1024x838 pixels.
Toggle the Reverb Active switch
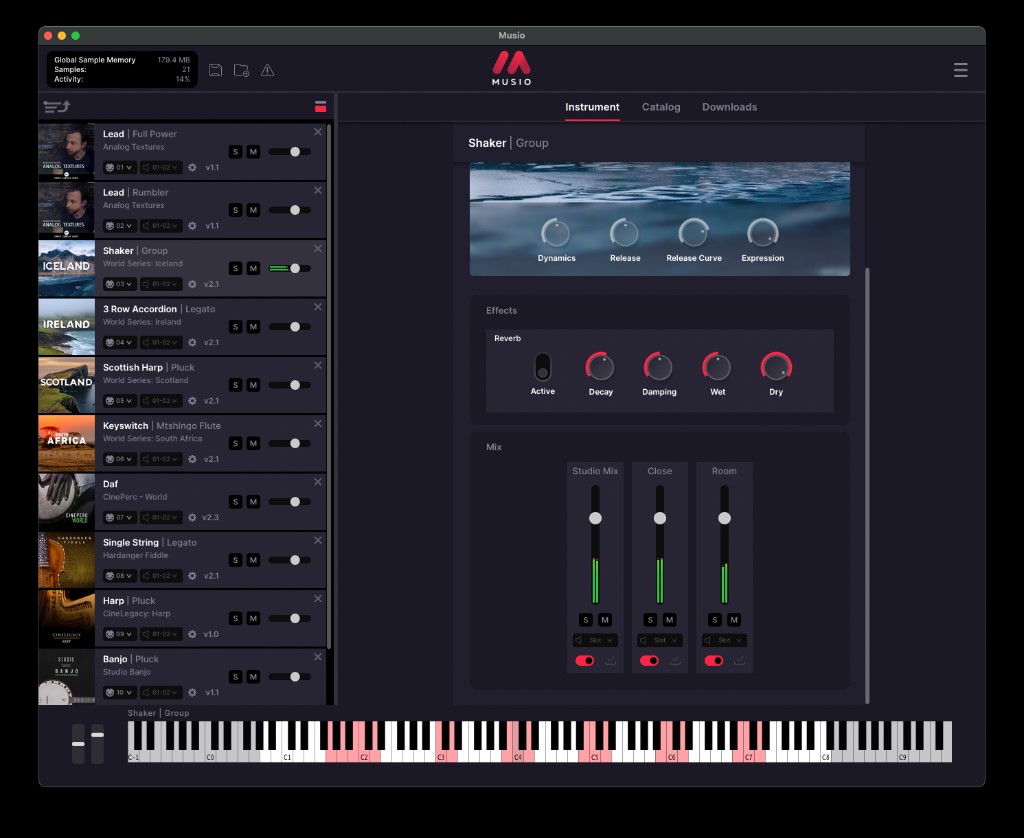click(542, 367)
